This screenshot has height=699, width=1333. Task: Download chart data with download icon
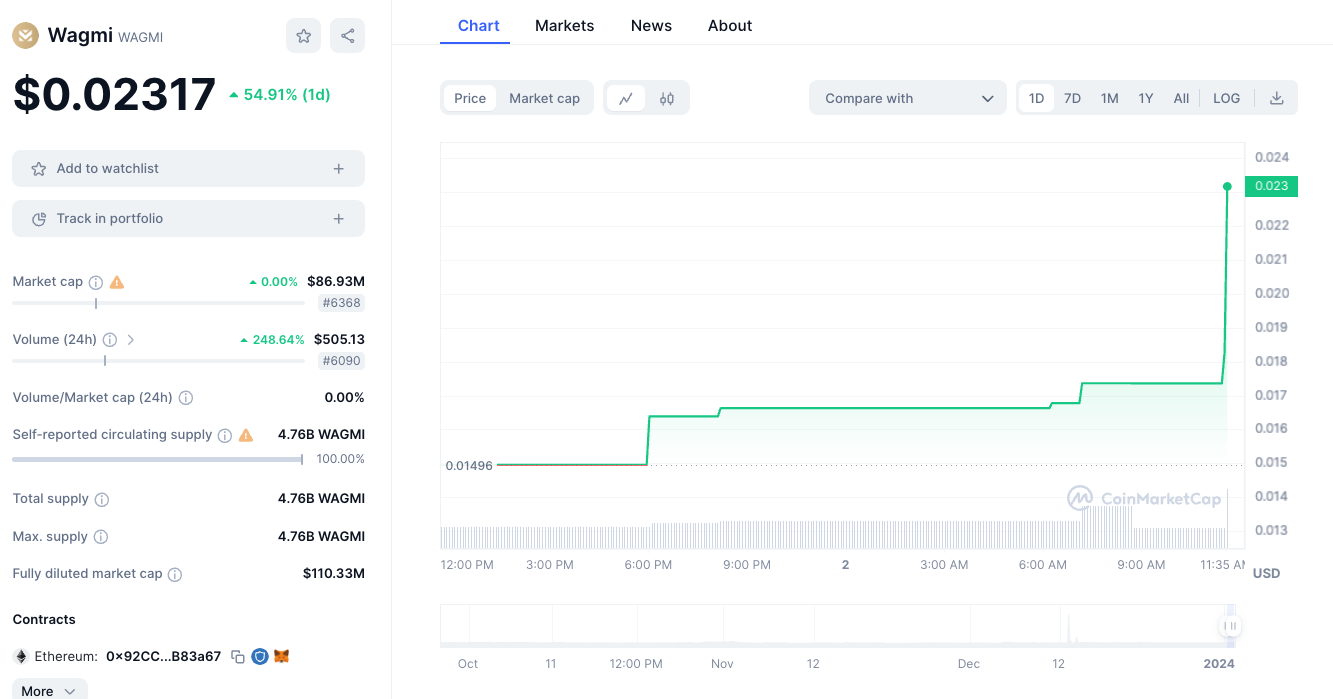tap(1276, 98)
